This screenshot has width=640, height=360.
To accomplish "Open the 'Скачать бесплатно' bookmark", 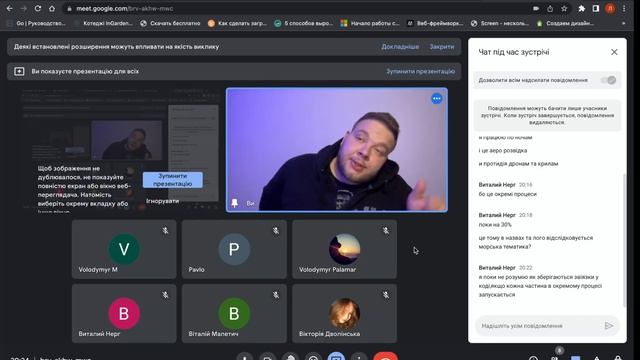I will [170, 23].
